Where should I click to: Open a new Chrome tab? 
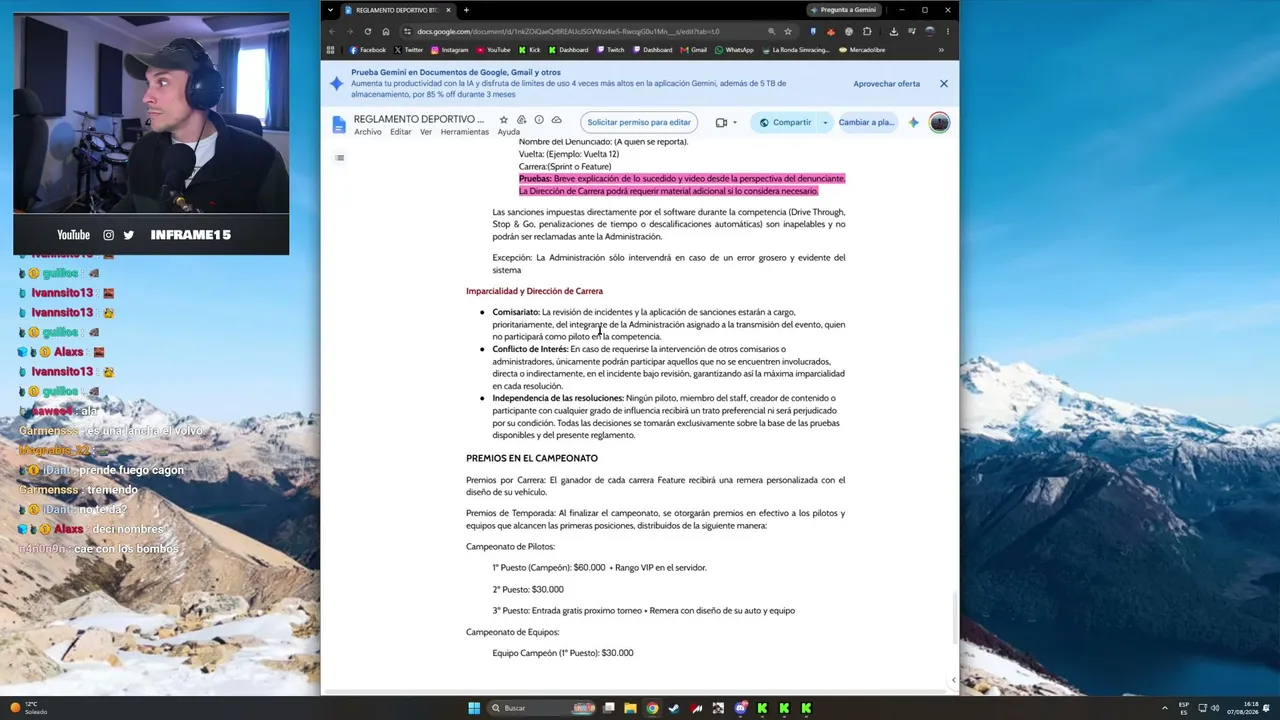[466, 10]
